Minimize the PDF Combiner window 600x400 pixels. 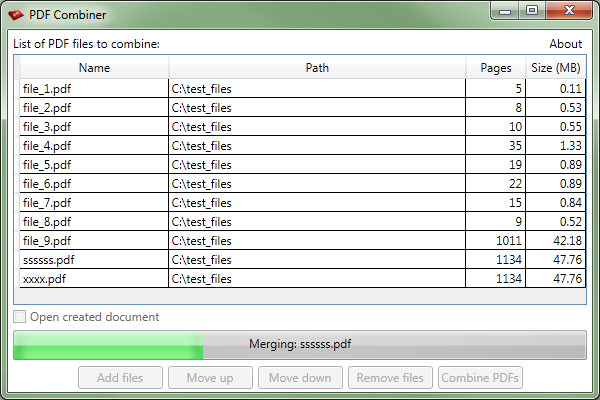pyautogui.click(x=505, y=10)
